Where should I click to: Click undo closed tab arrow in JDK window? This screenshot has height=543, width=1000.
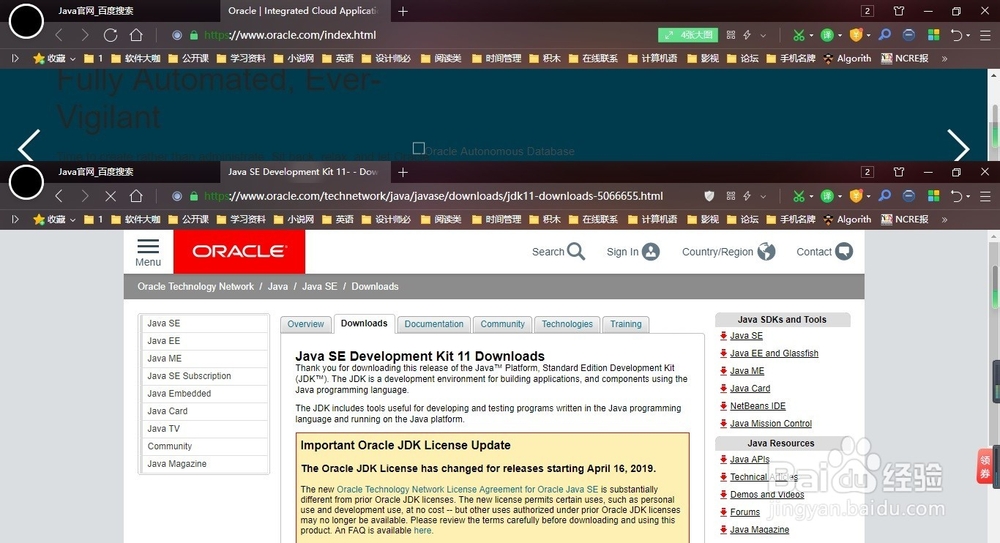point(956,196)
